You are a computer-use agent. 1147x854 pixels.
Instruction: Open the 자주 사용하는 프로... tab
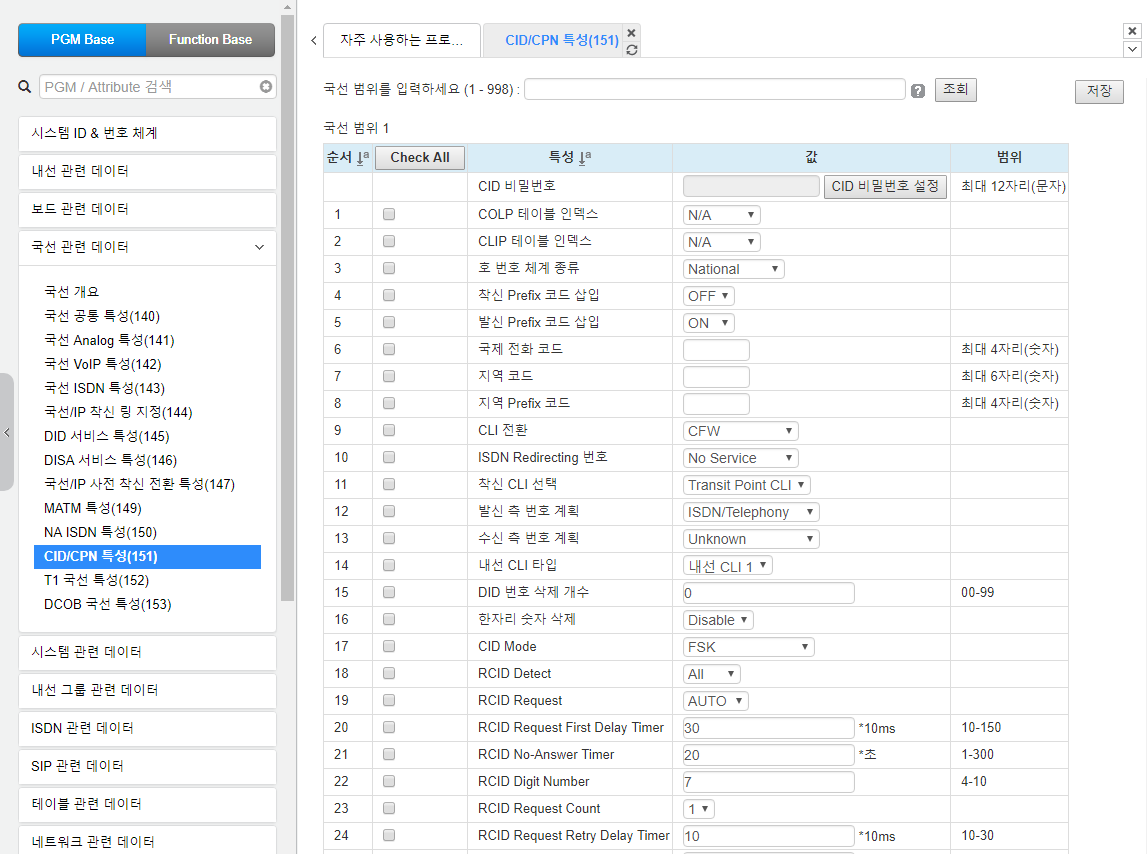pos(402,40)
